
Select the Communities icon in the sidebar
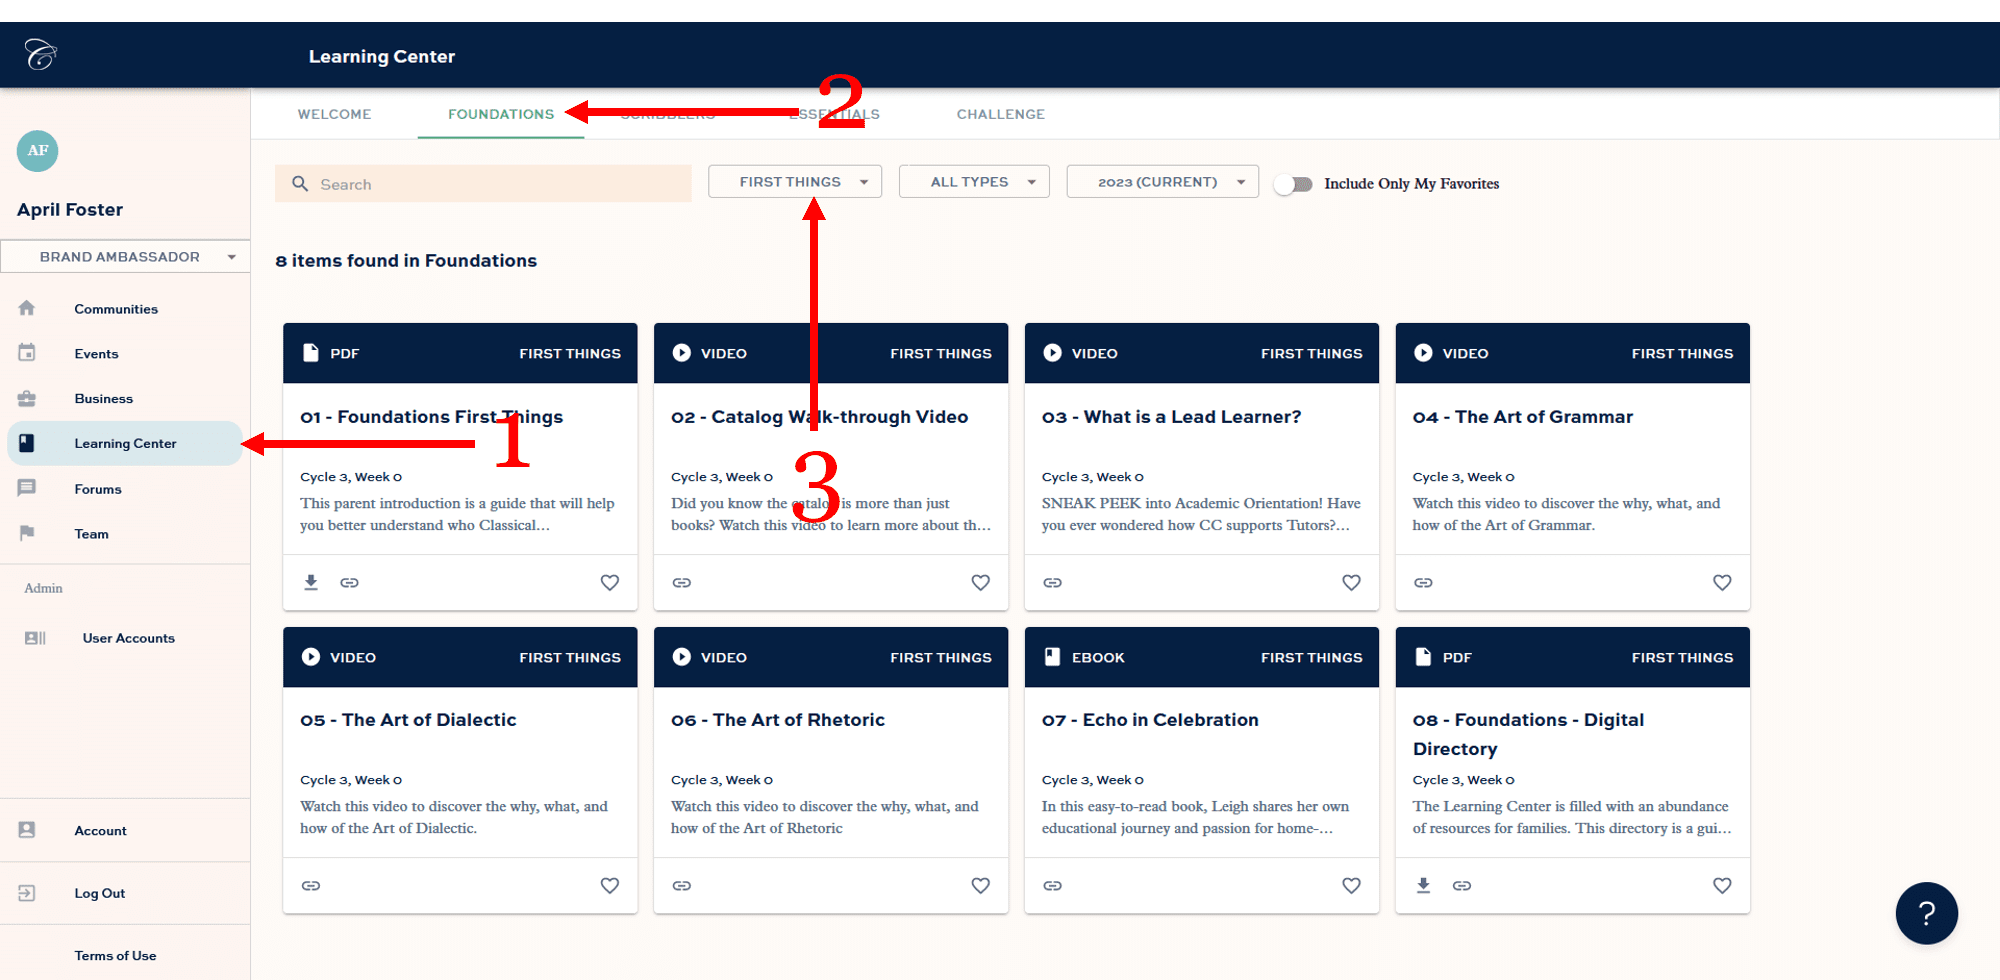pyautogui.click(x=27, y=308)
